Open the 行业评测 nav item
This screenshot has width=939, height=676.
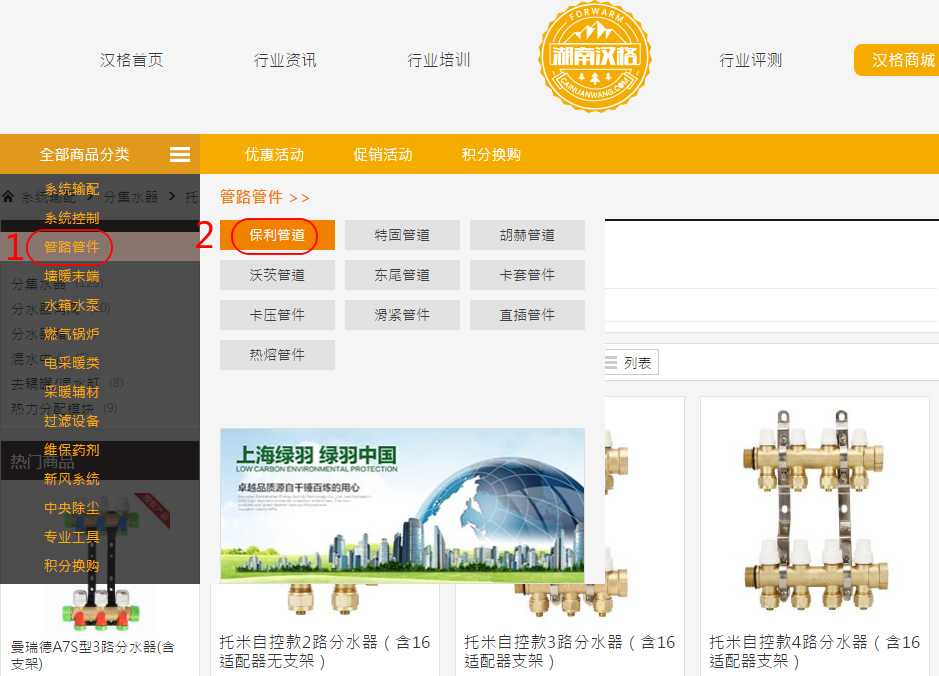(x=750, y=60)
